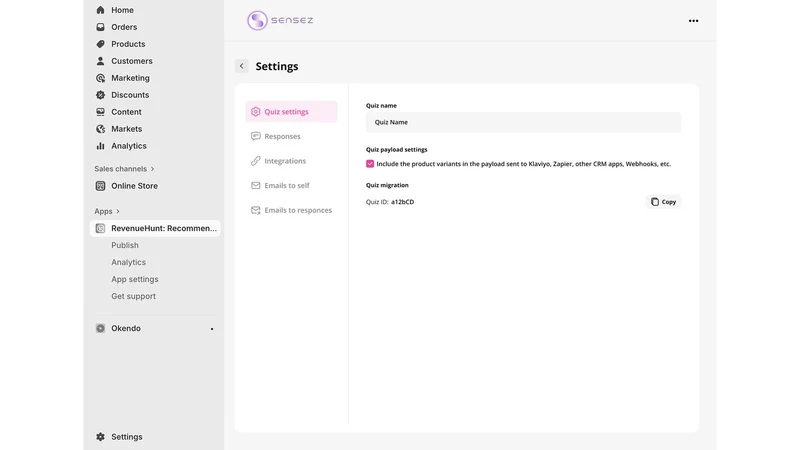Select the RevenueHunt: Recommen... app entry
The image size is (800, 450).
point(155,228)
